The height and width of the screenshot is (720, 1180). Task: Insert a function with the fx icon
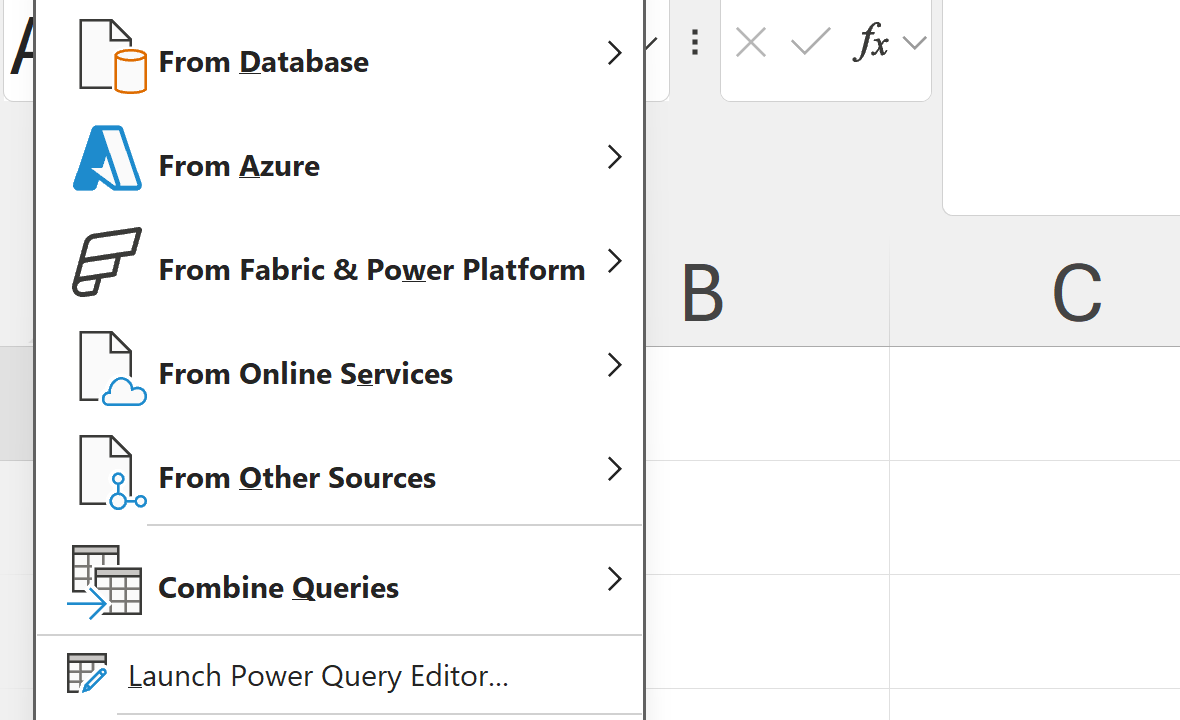[x=870, y=42]
